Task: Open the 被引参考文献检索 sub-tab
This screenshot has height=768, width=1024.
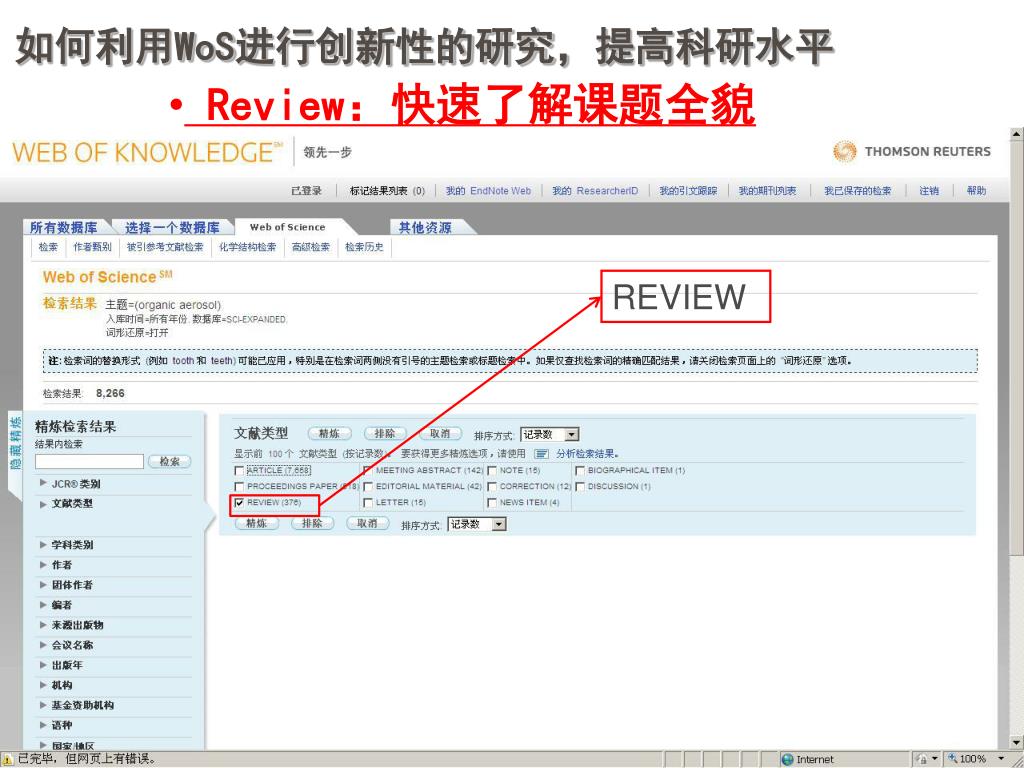Action: click(165, 247)
